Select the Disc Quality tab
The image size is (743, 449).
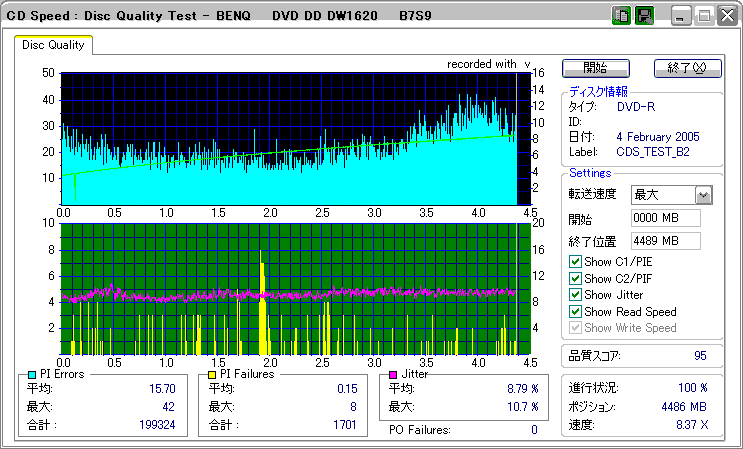point(53,45)
